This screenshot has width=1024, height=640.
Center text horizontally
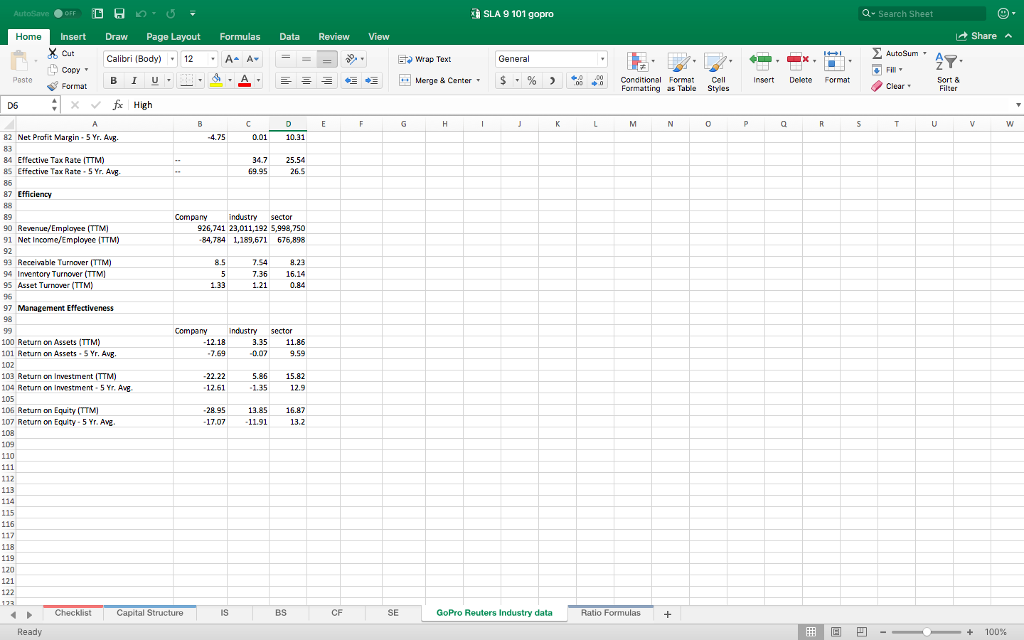[x=306, y=80]
